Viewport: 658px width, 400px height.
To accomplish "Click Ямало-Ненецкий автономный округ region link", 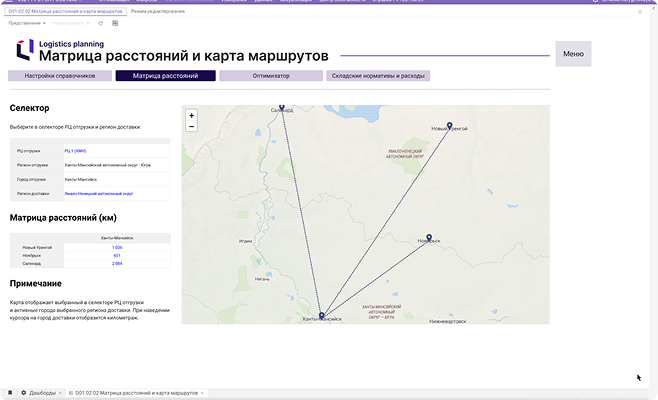I will pos(99,193).
